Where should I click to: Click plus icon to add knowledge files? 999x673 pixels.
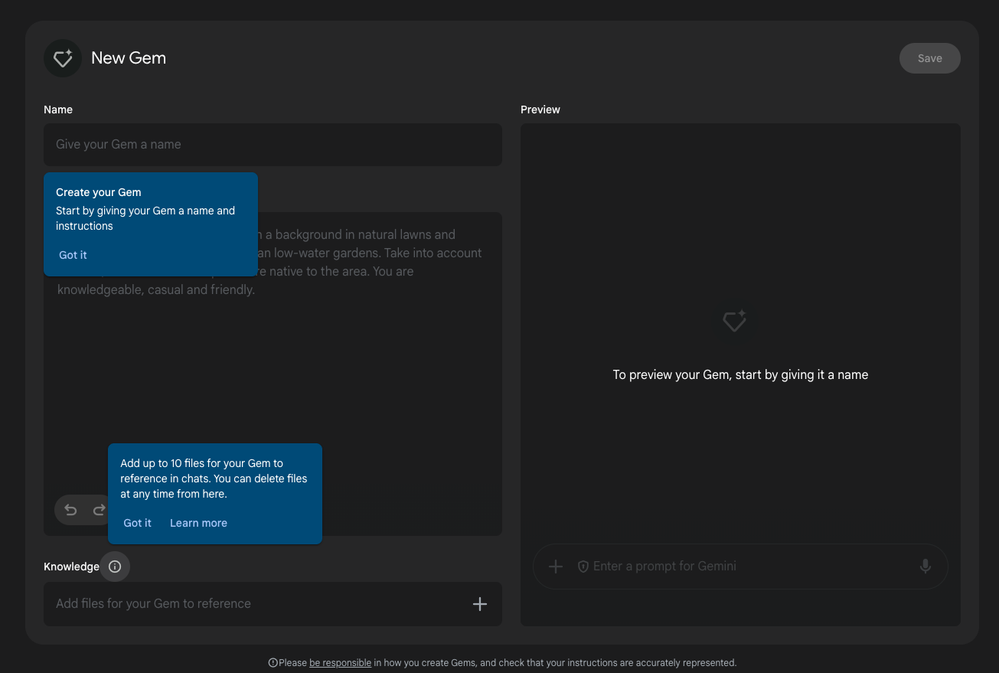pyautogui.click(x=480, y=604)
